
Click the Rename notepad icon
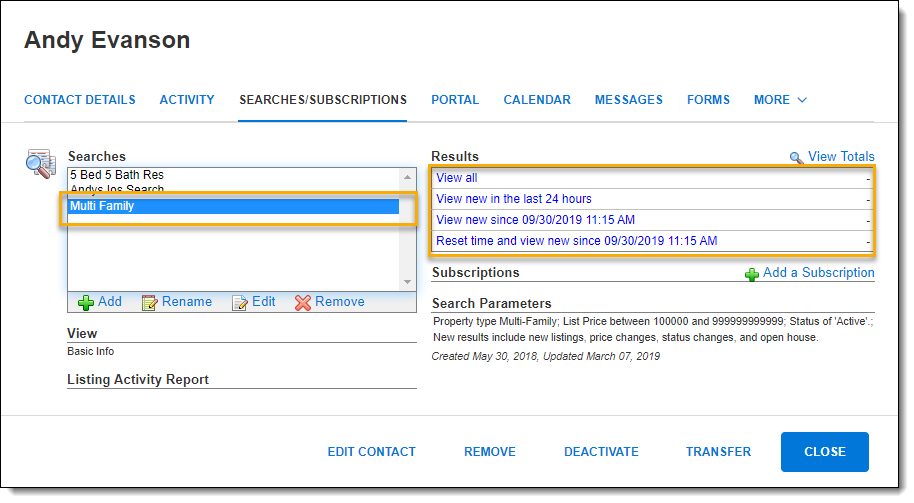149,302
